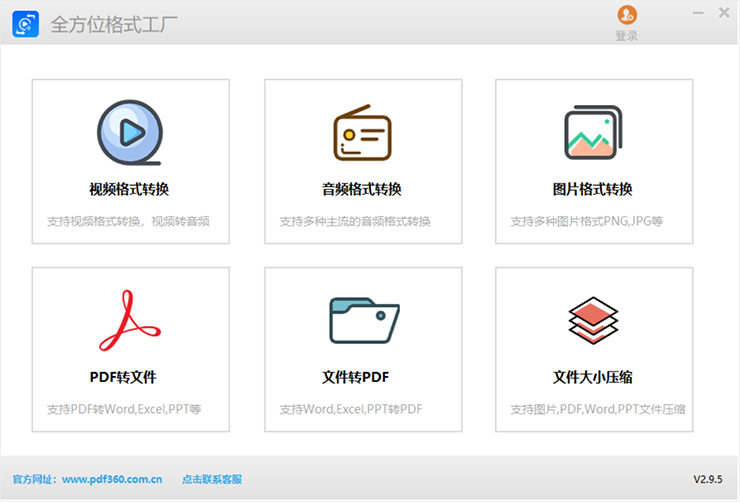Open www.pdf360.com.cn official website link
Viewport: 740px width, 502px height.
112,479
